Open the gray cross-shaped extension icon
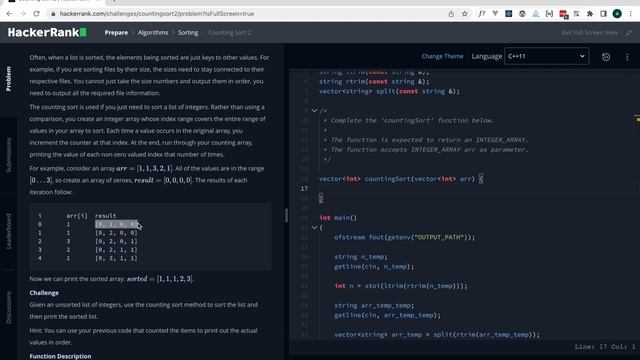 tap(576, 14)
